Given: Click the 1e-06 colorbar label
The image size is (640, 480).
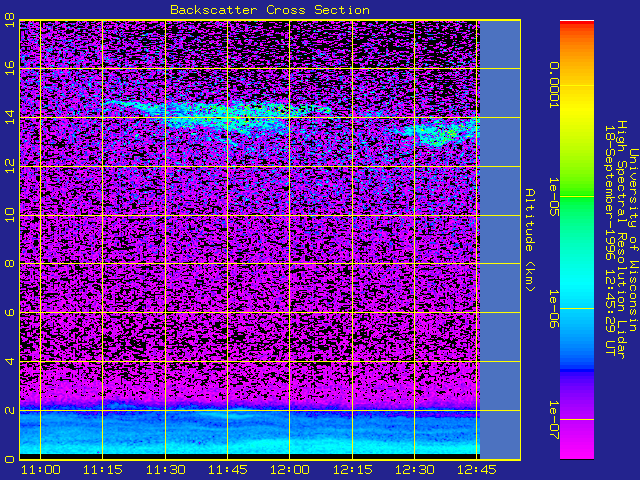Looking at the screenshot, I should pyautogui.click(x=554, y=309).
